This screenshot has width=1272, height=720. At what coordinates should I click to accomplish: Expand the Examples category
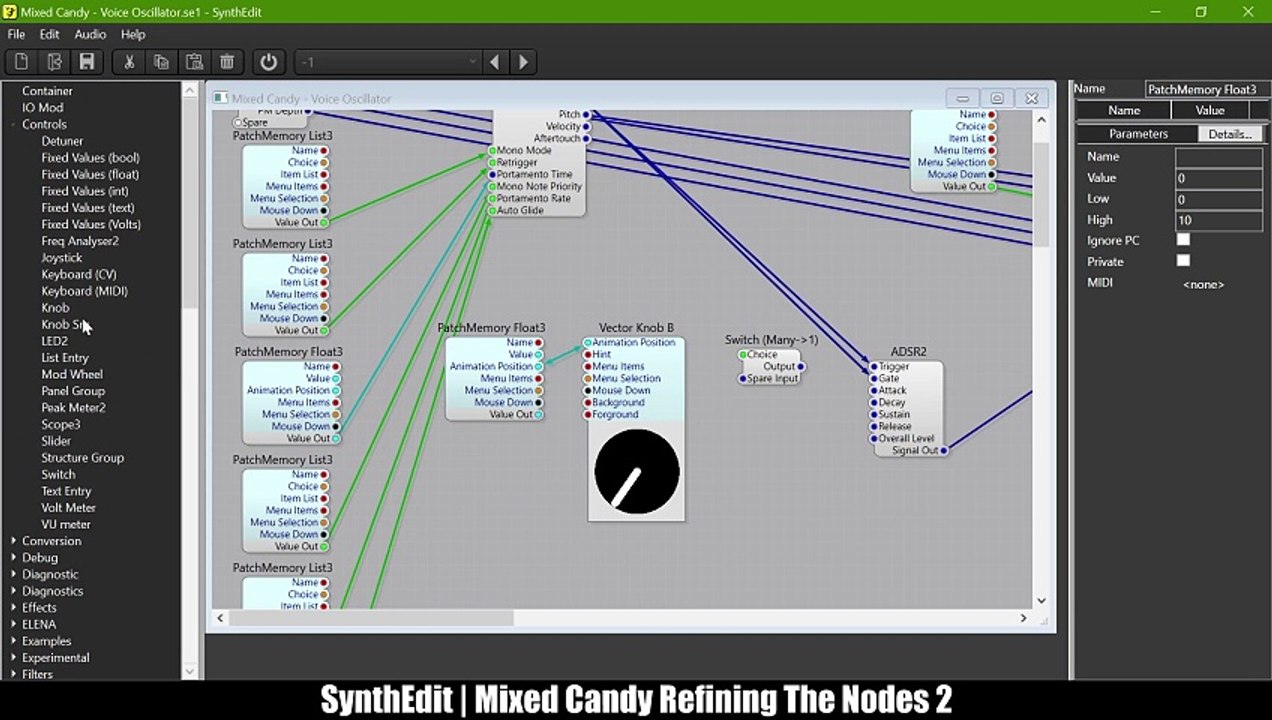point(13,641)
